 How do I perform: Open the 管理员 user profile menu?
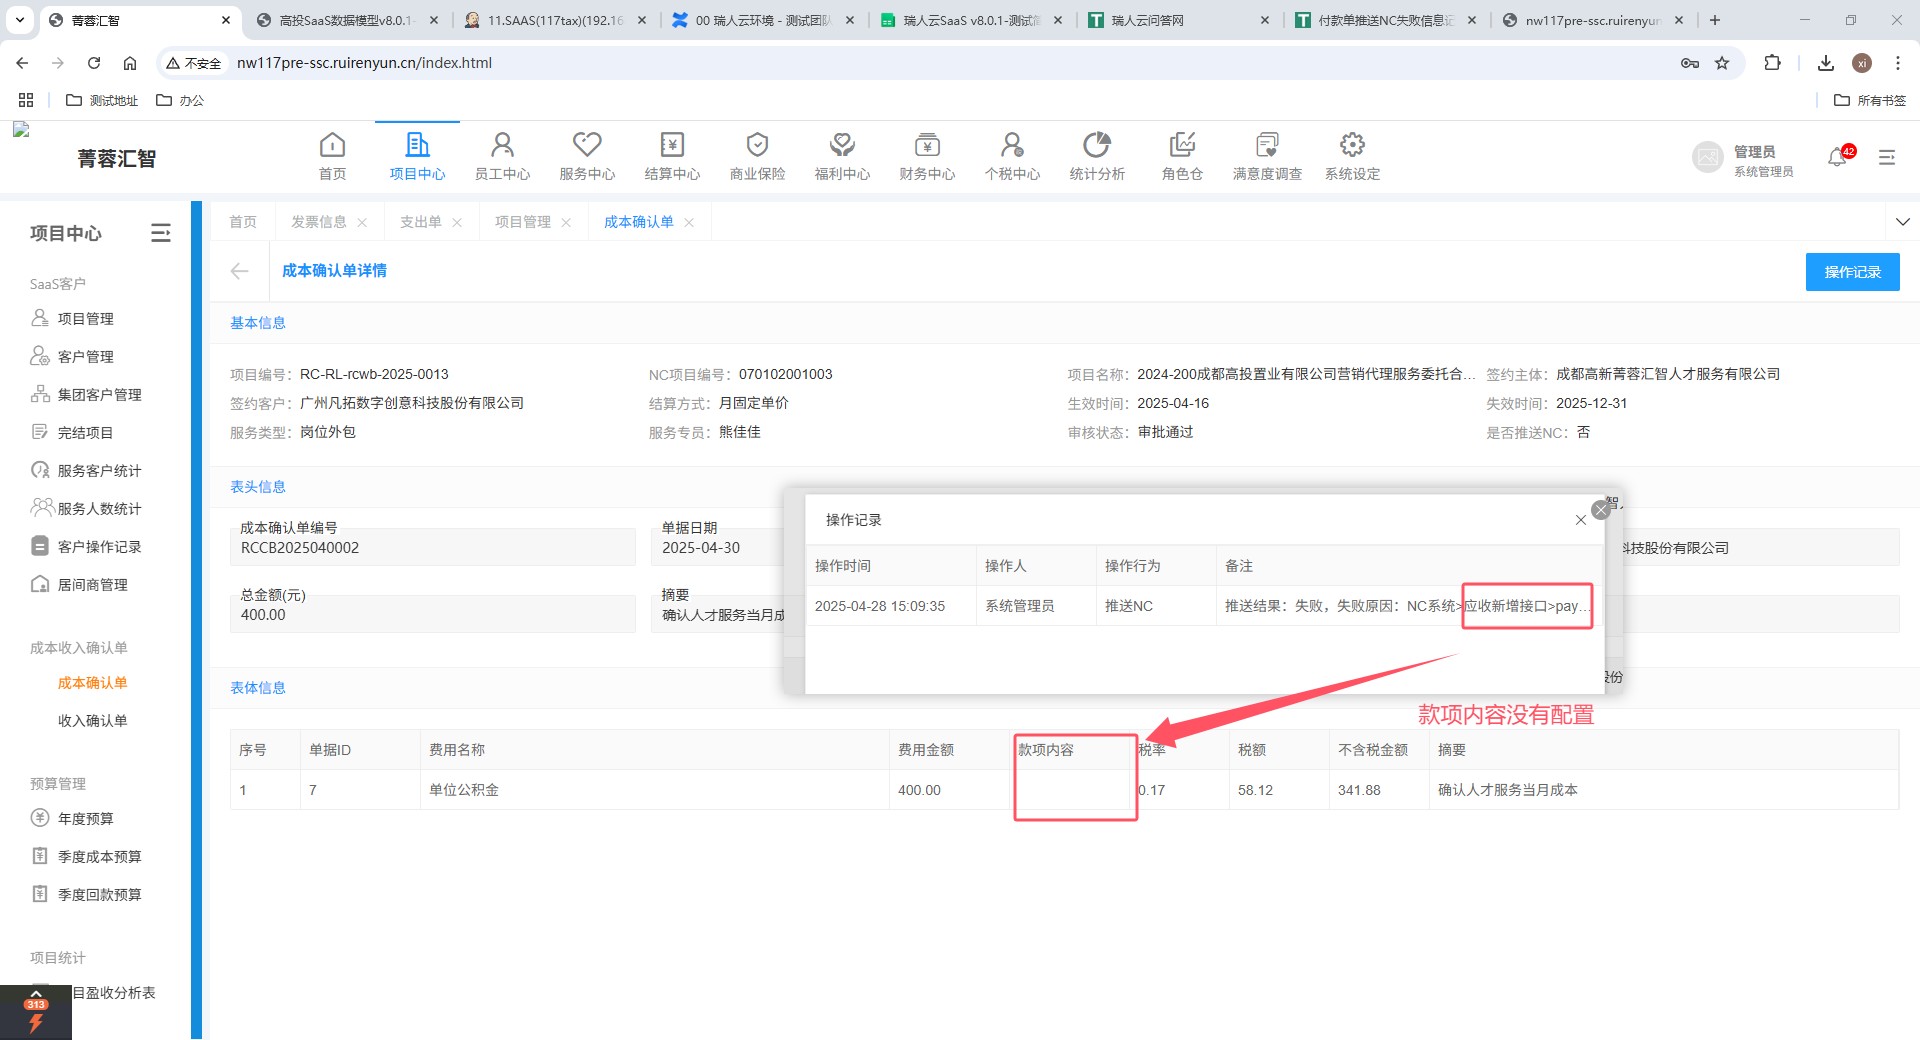tap(1743, 158)
